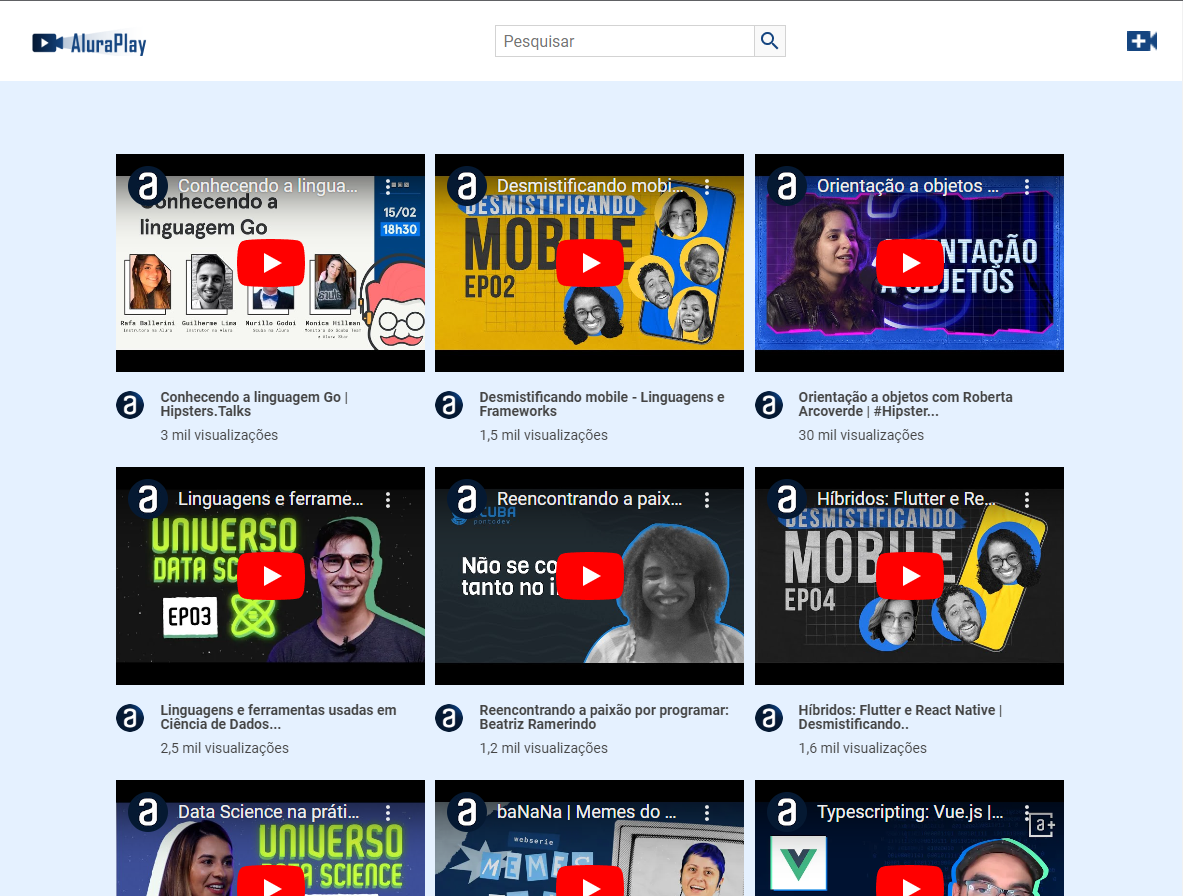Open embed title link Linguagens e ferrame...
Screen dimensions: 1183x896
click(271, 499)
